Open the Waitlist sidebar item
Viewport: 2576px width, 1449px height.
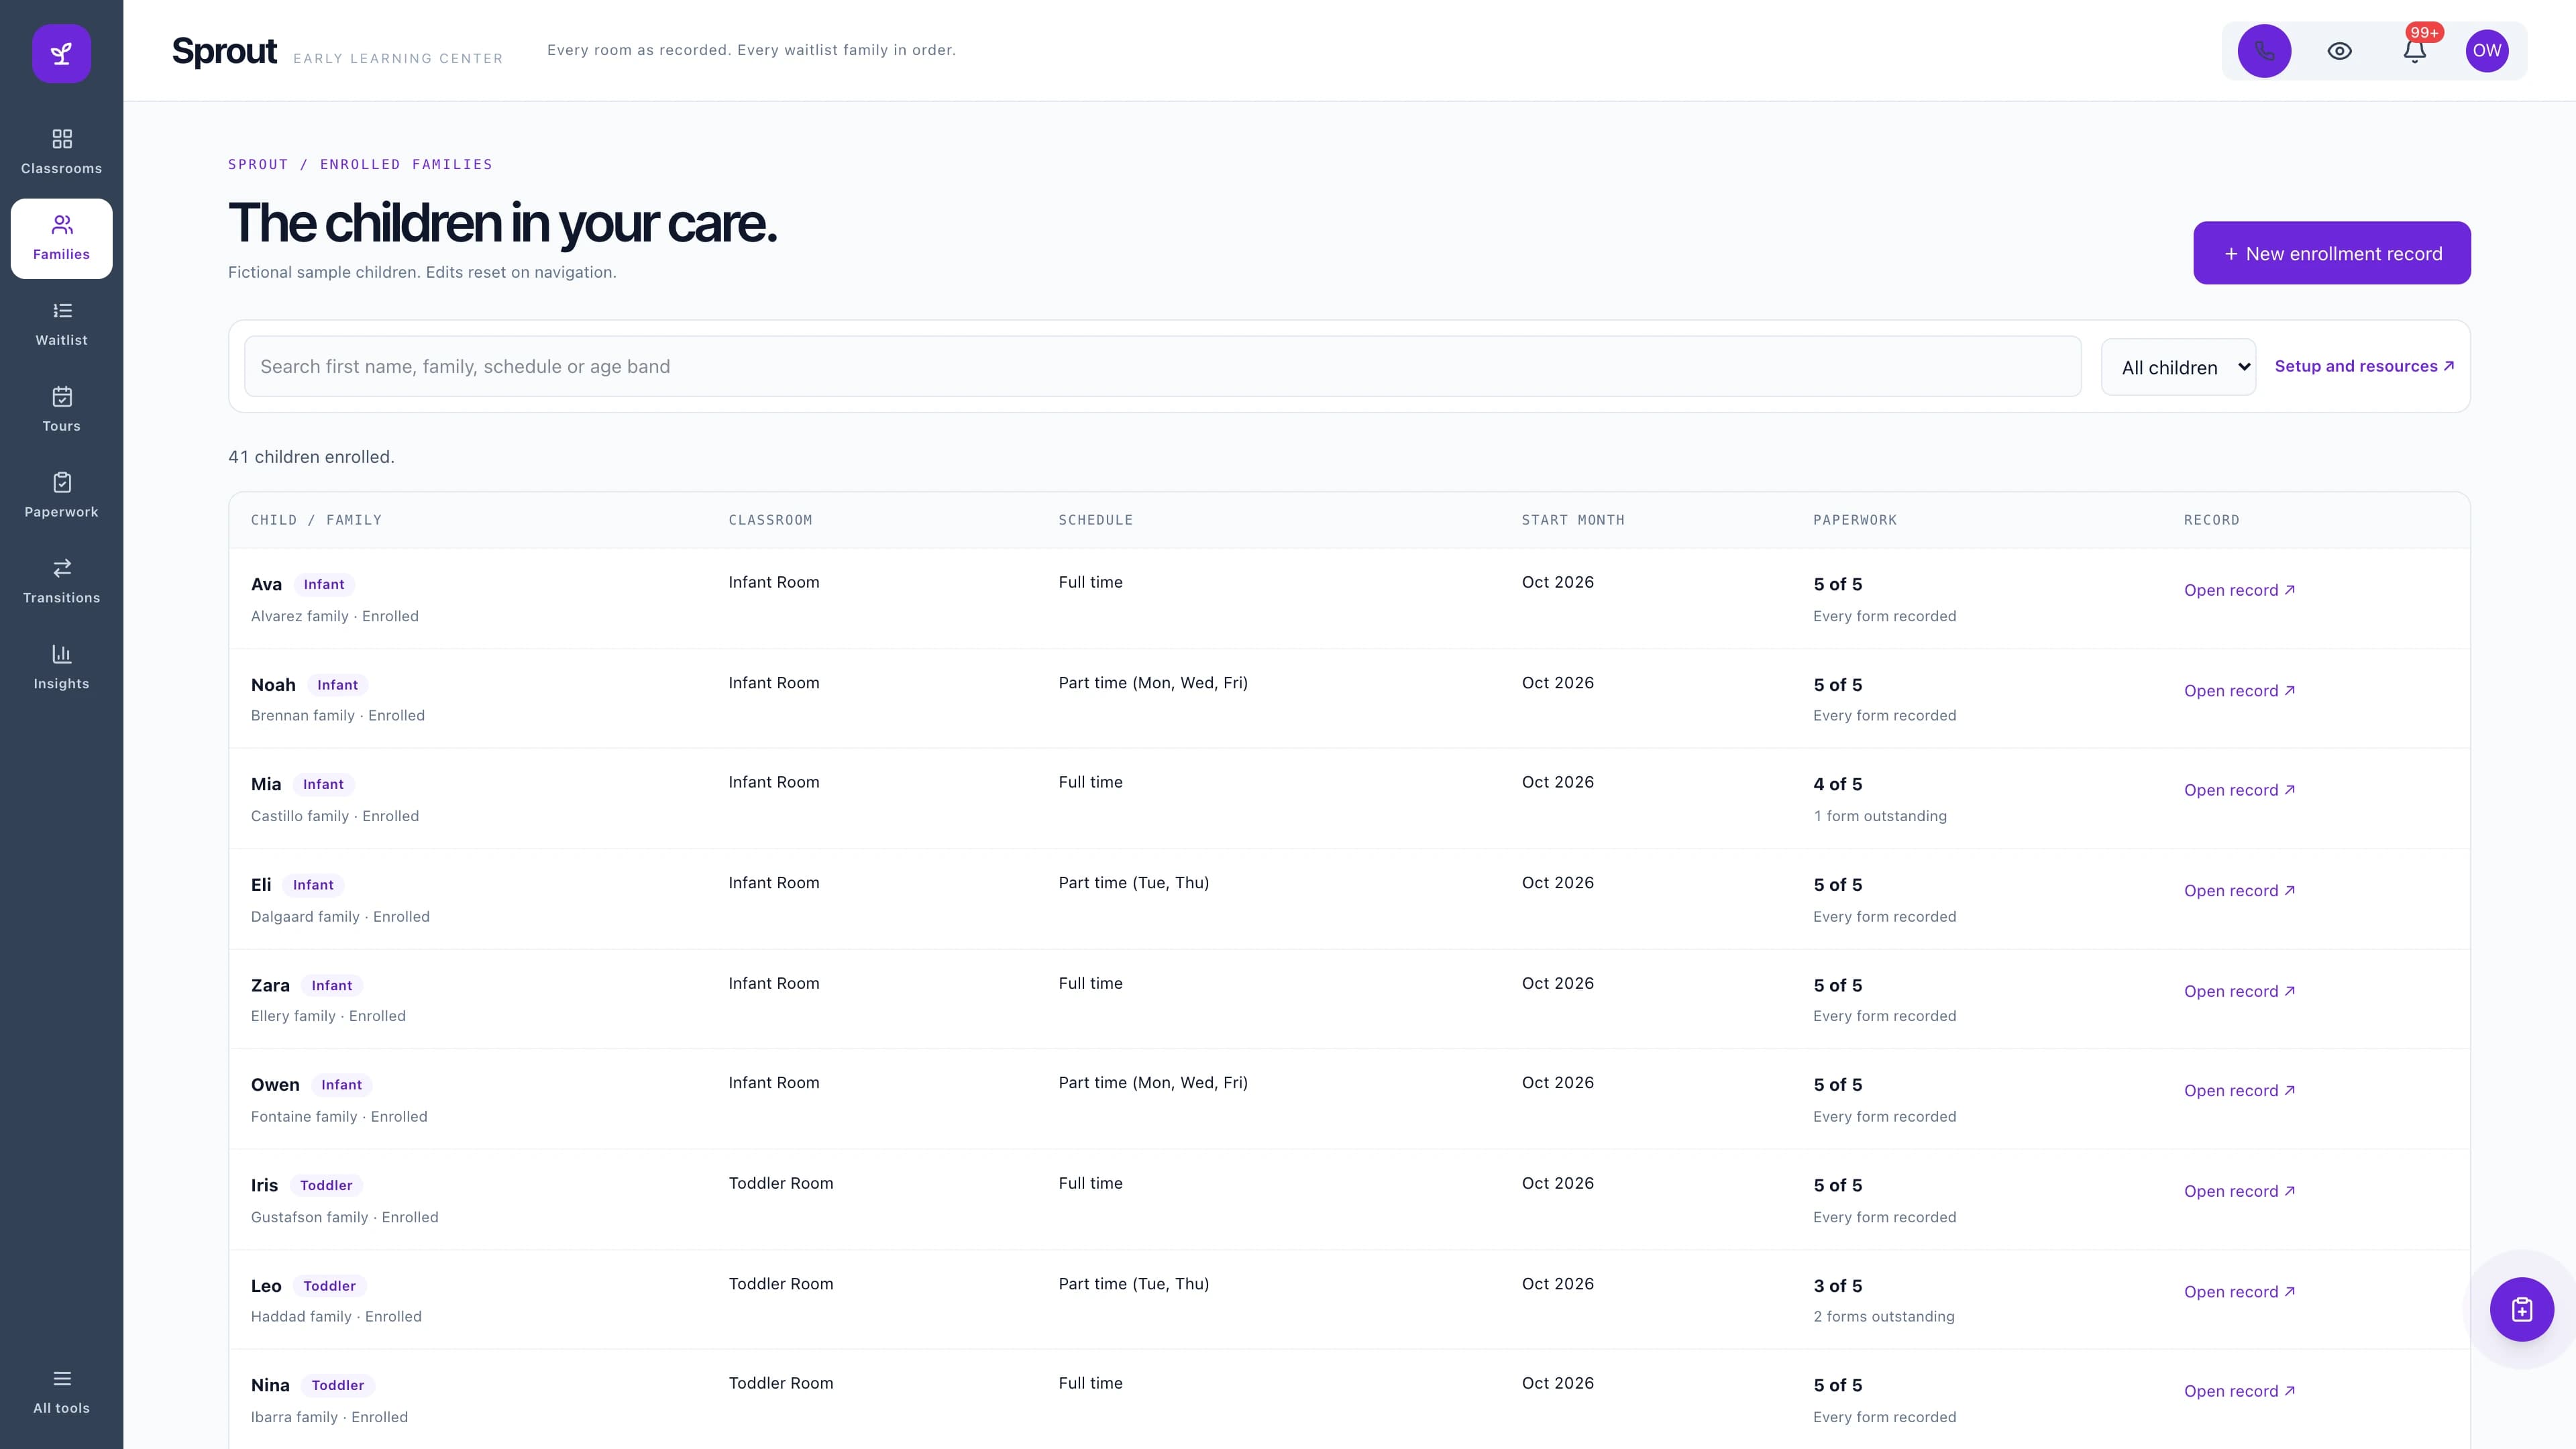coord(61,324)
